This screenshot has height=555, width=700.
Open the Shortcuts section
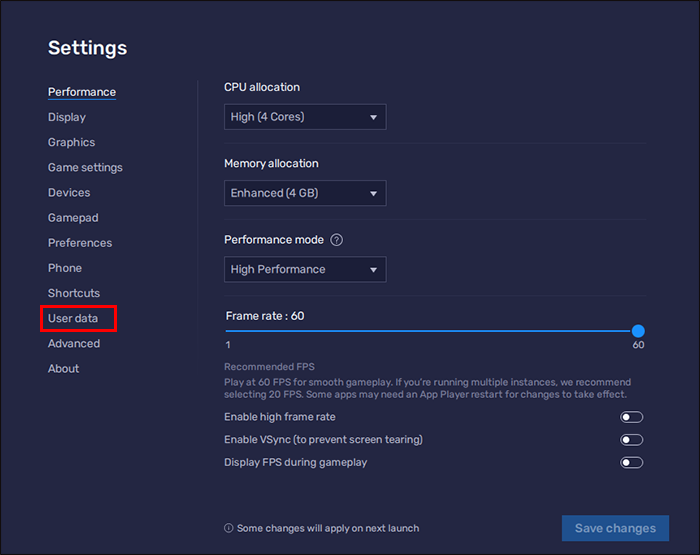(74, 293)
